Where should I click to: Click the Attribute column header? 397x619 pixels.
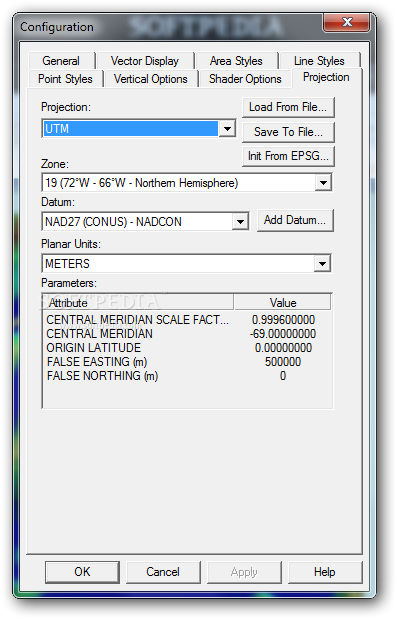(x=138, y=303)
